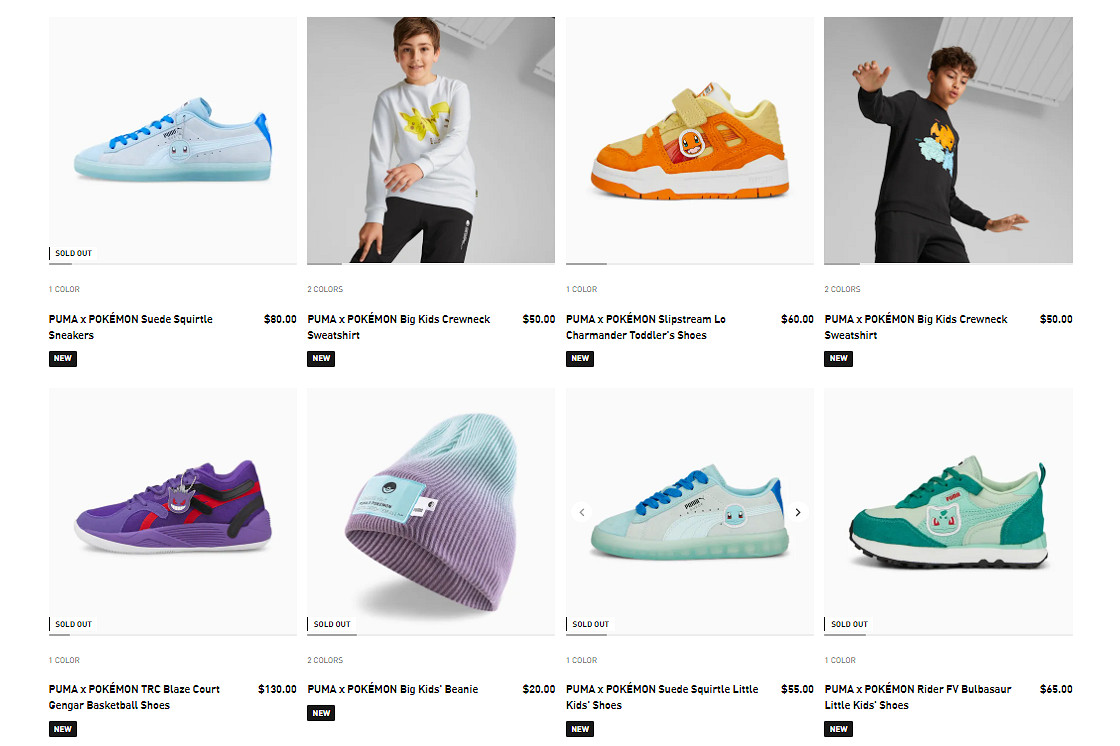Open the Charmander Toddler's Shoes image
1120x746 pixels.
coord(689,140)
